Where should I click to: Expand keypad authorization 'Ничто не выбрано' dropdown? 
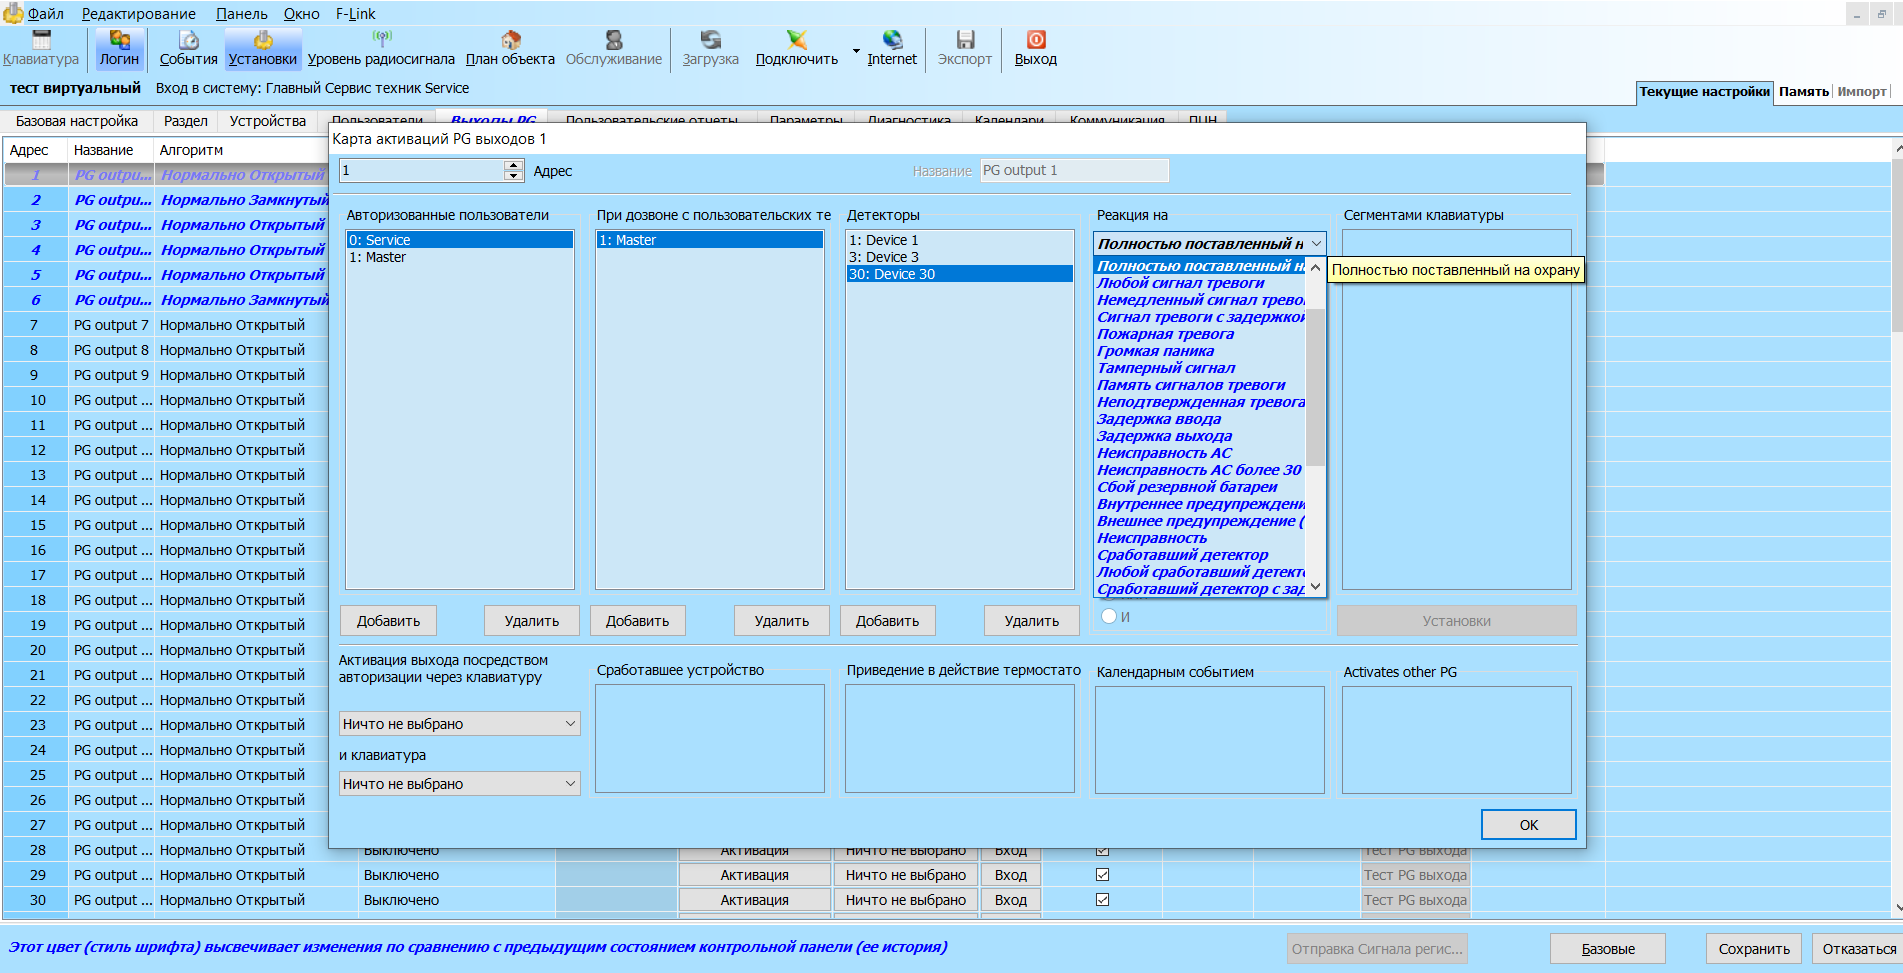(x=460, y=723)
